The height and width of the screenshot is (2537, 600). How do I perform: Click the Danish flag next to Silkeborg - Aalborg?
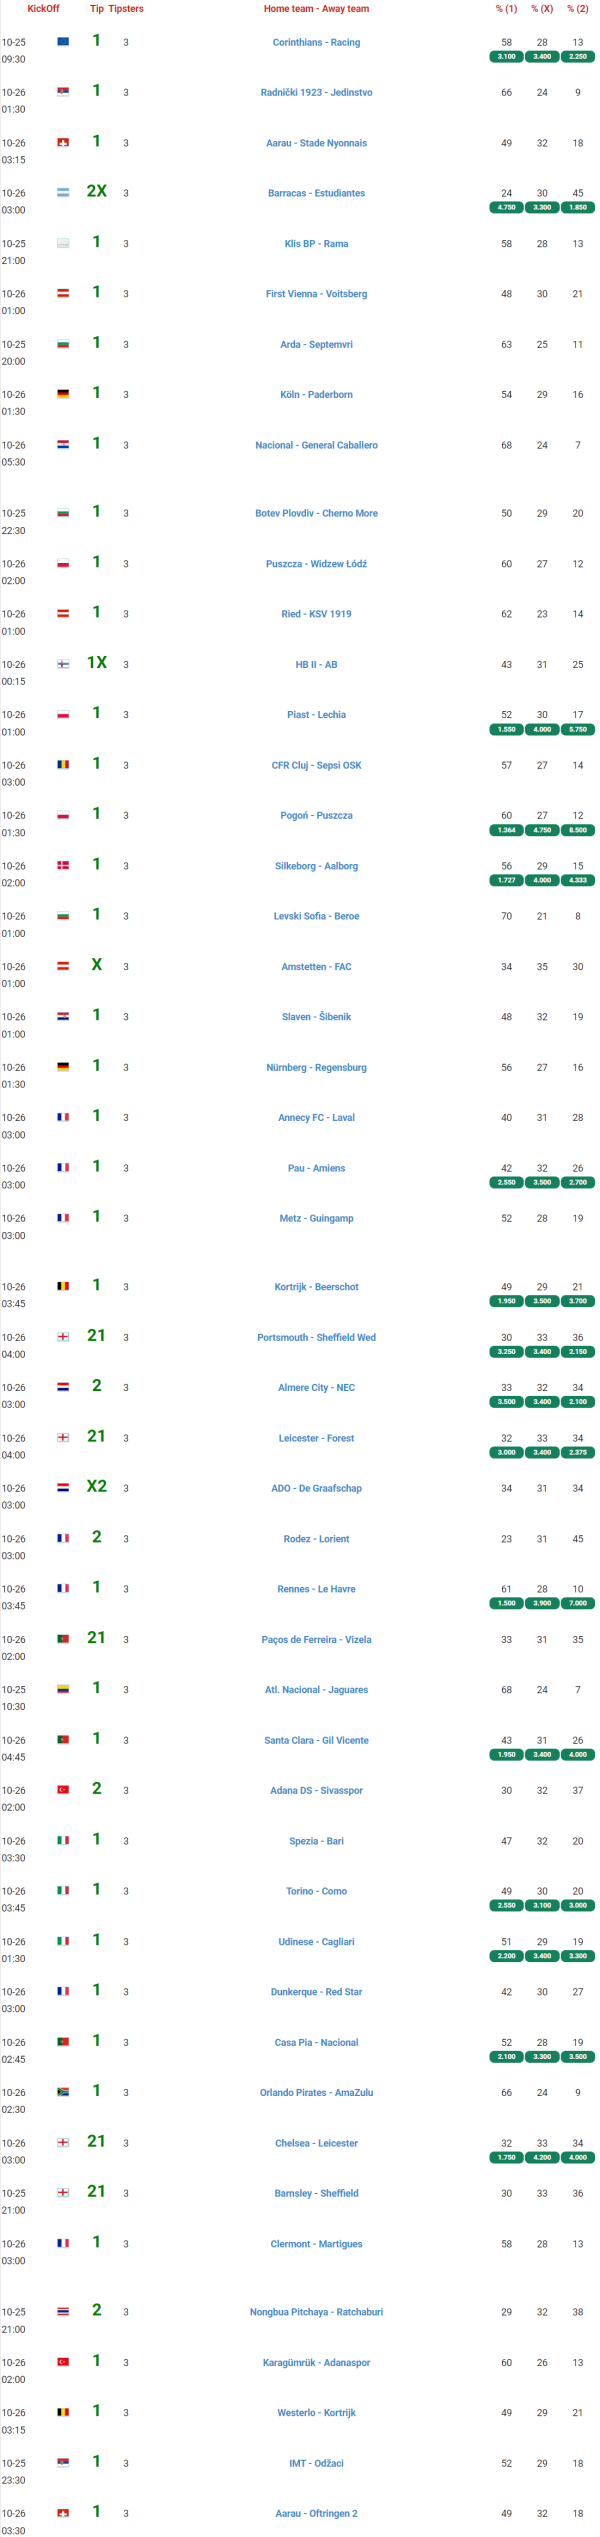click(63, 865)
